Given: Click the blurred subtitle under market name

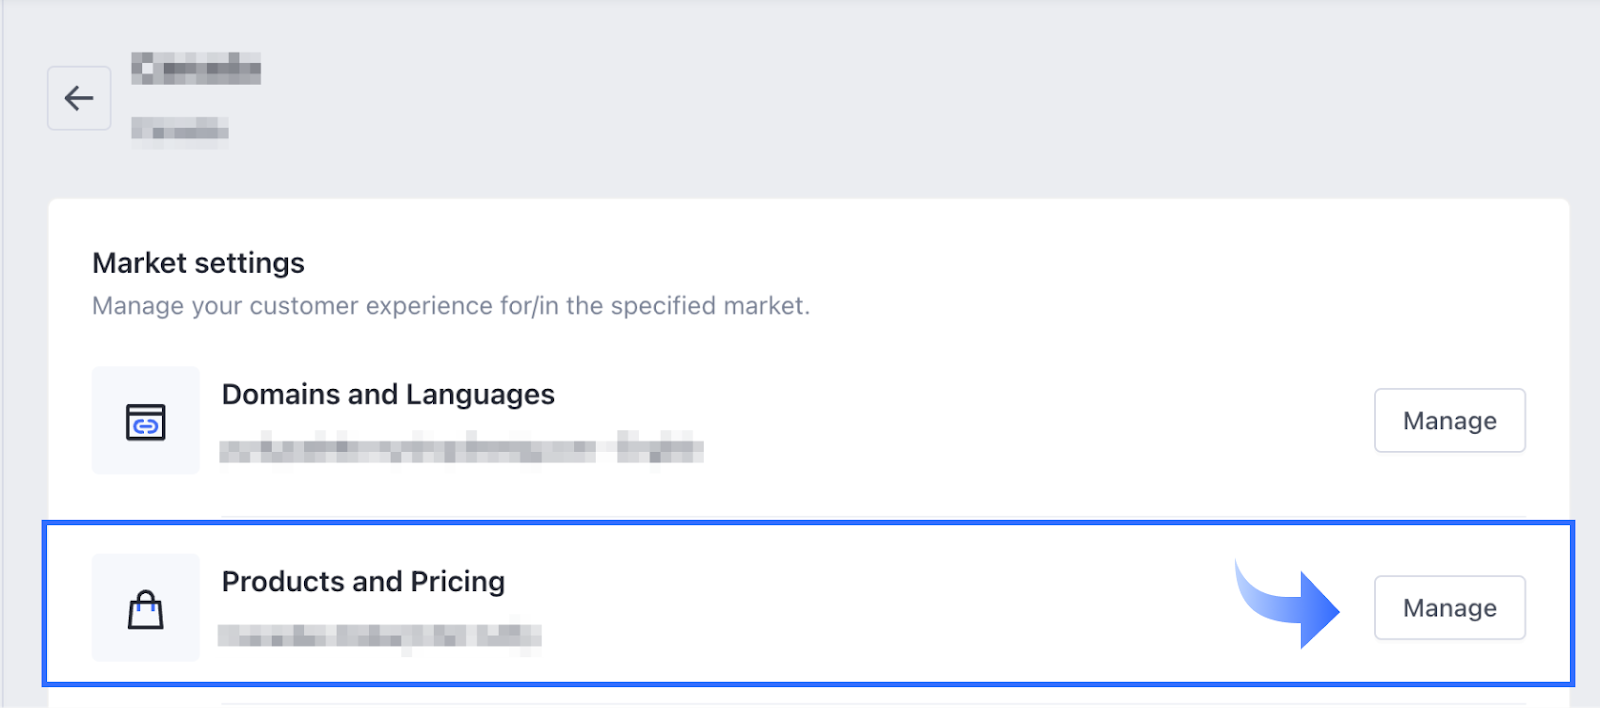Looking at the screenshot, I should tap(180, 129).
